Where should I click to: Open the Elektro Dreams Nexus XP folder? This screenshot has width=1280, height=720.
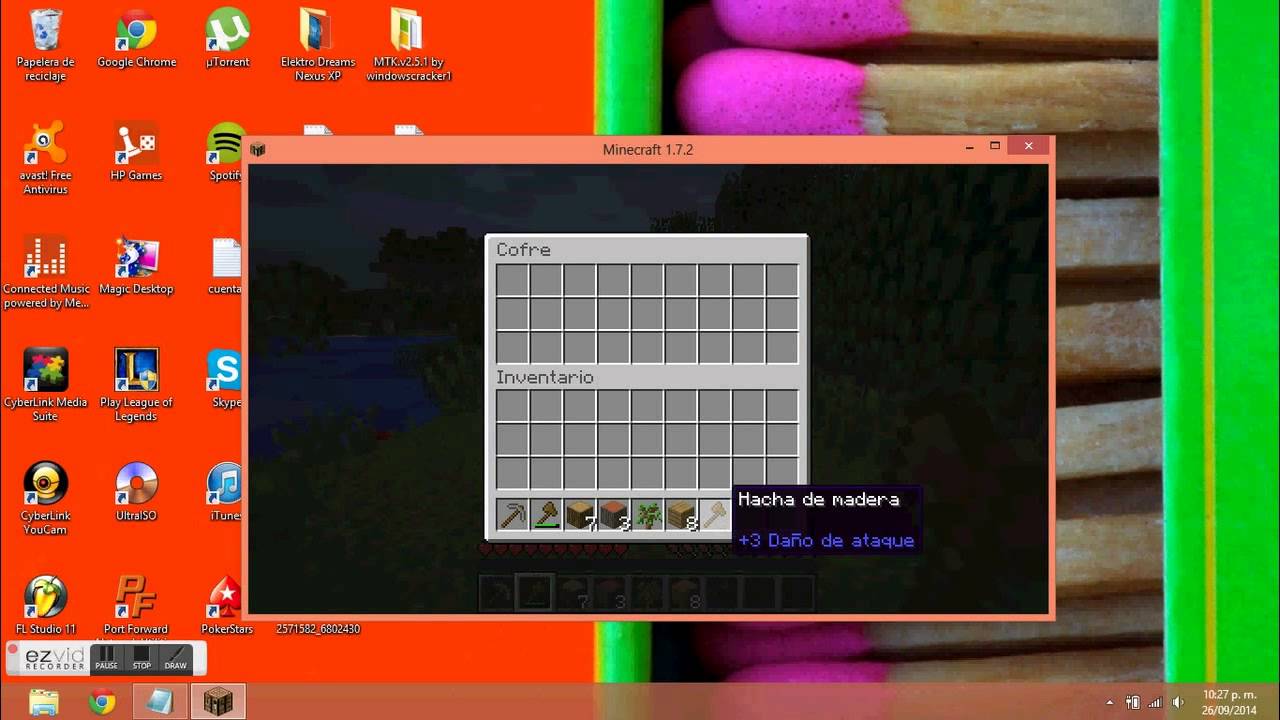click(x=318, y=45)
